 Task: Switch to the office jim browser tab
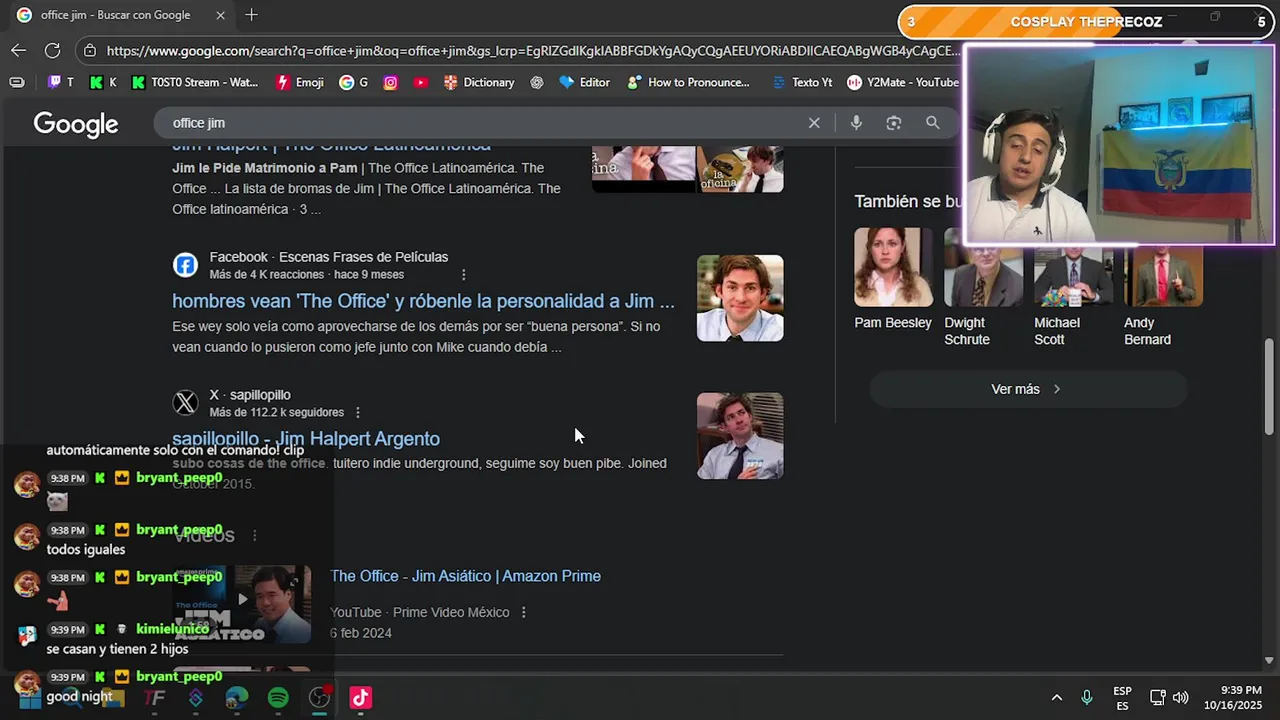click(x=120, y=15)
